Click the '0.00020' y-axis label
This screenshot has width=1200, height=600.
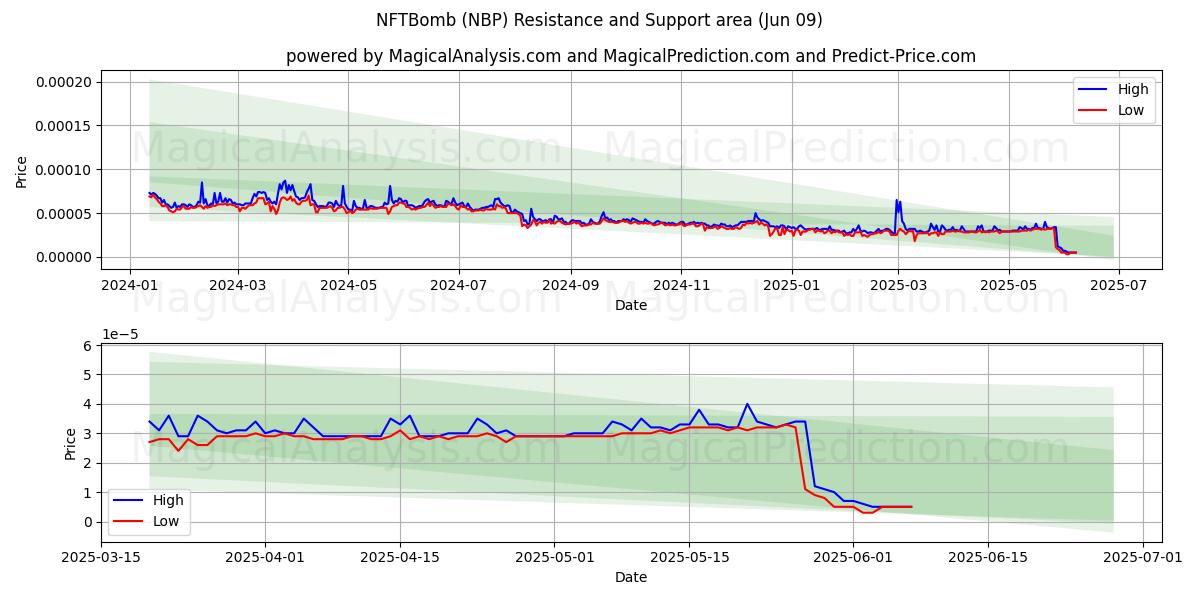tap(66, 82)
